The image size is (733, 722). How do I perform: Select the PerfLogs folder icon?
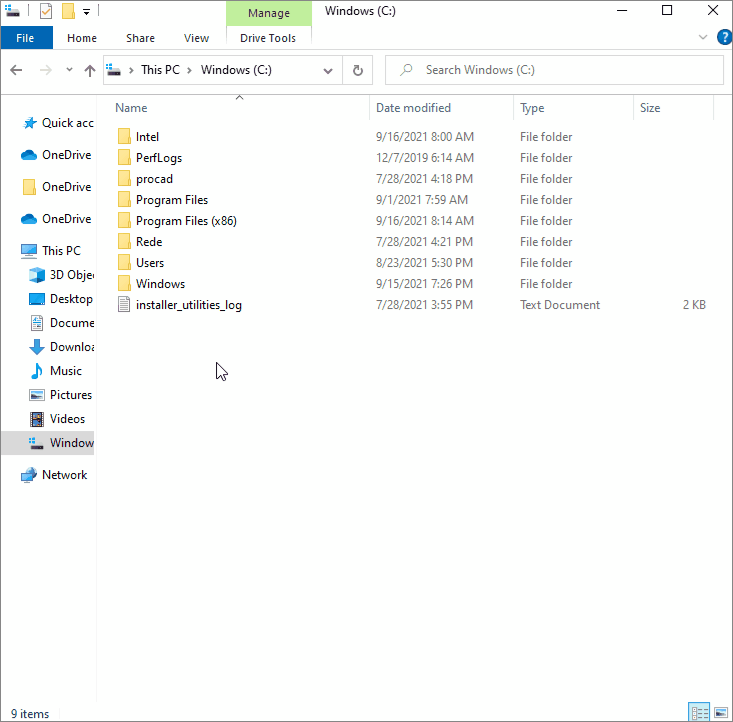(124, 158)
